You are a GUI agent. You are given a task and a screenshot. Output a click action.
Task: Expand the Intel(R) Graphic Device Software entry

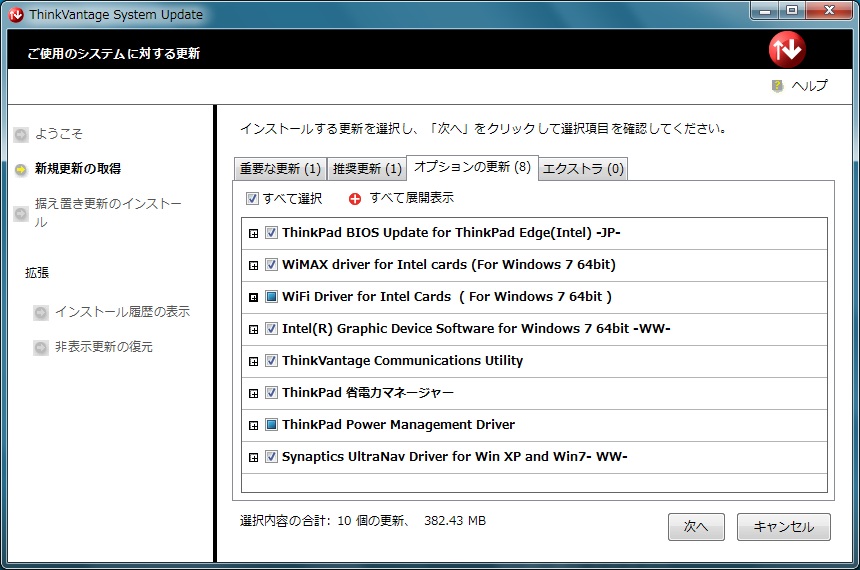253,330
